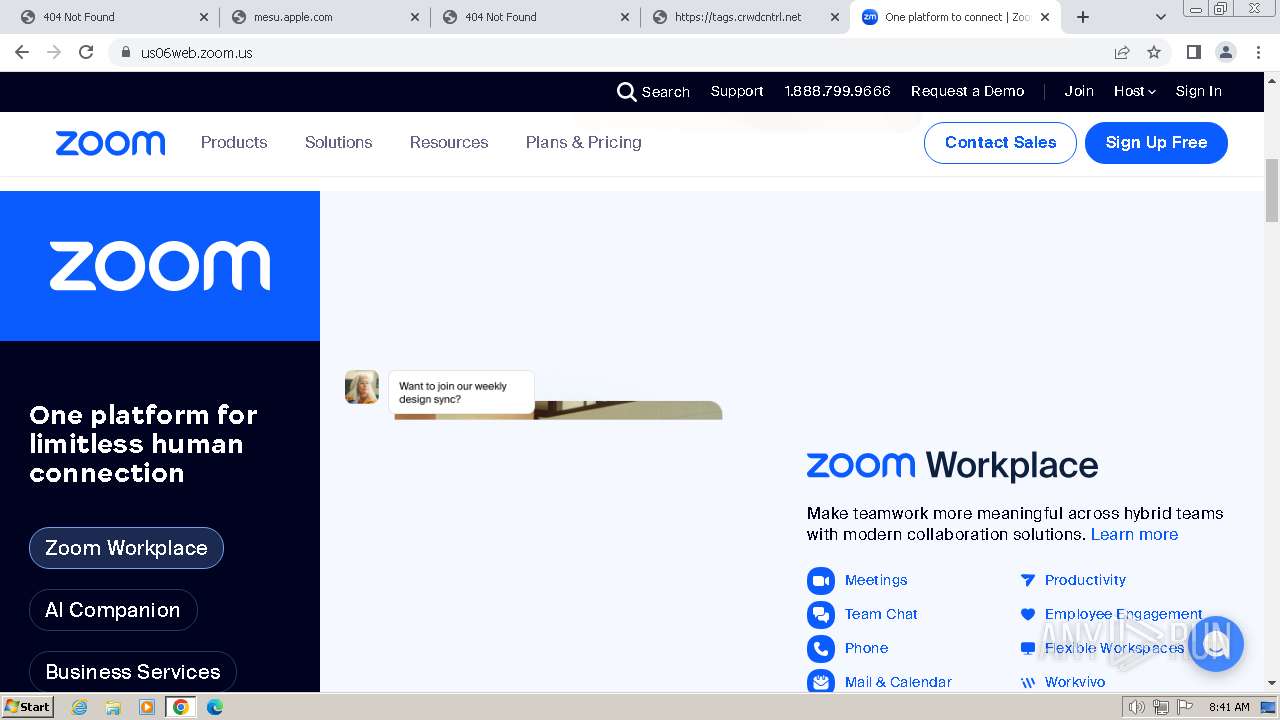Image resolution: width=1280 pixels, height=720 pixels.
Task: Click the Employee Engagement heart icon
Action: [1027, 614]
